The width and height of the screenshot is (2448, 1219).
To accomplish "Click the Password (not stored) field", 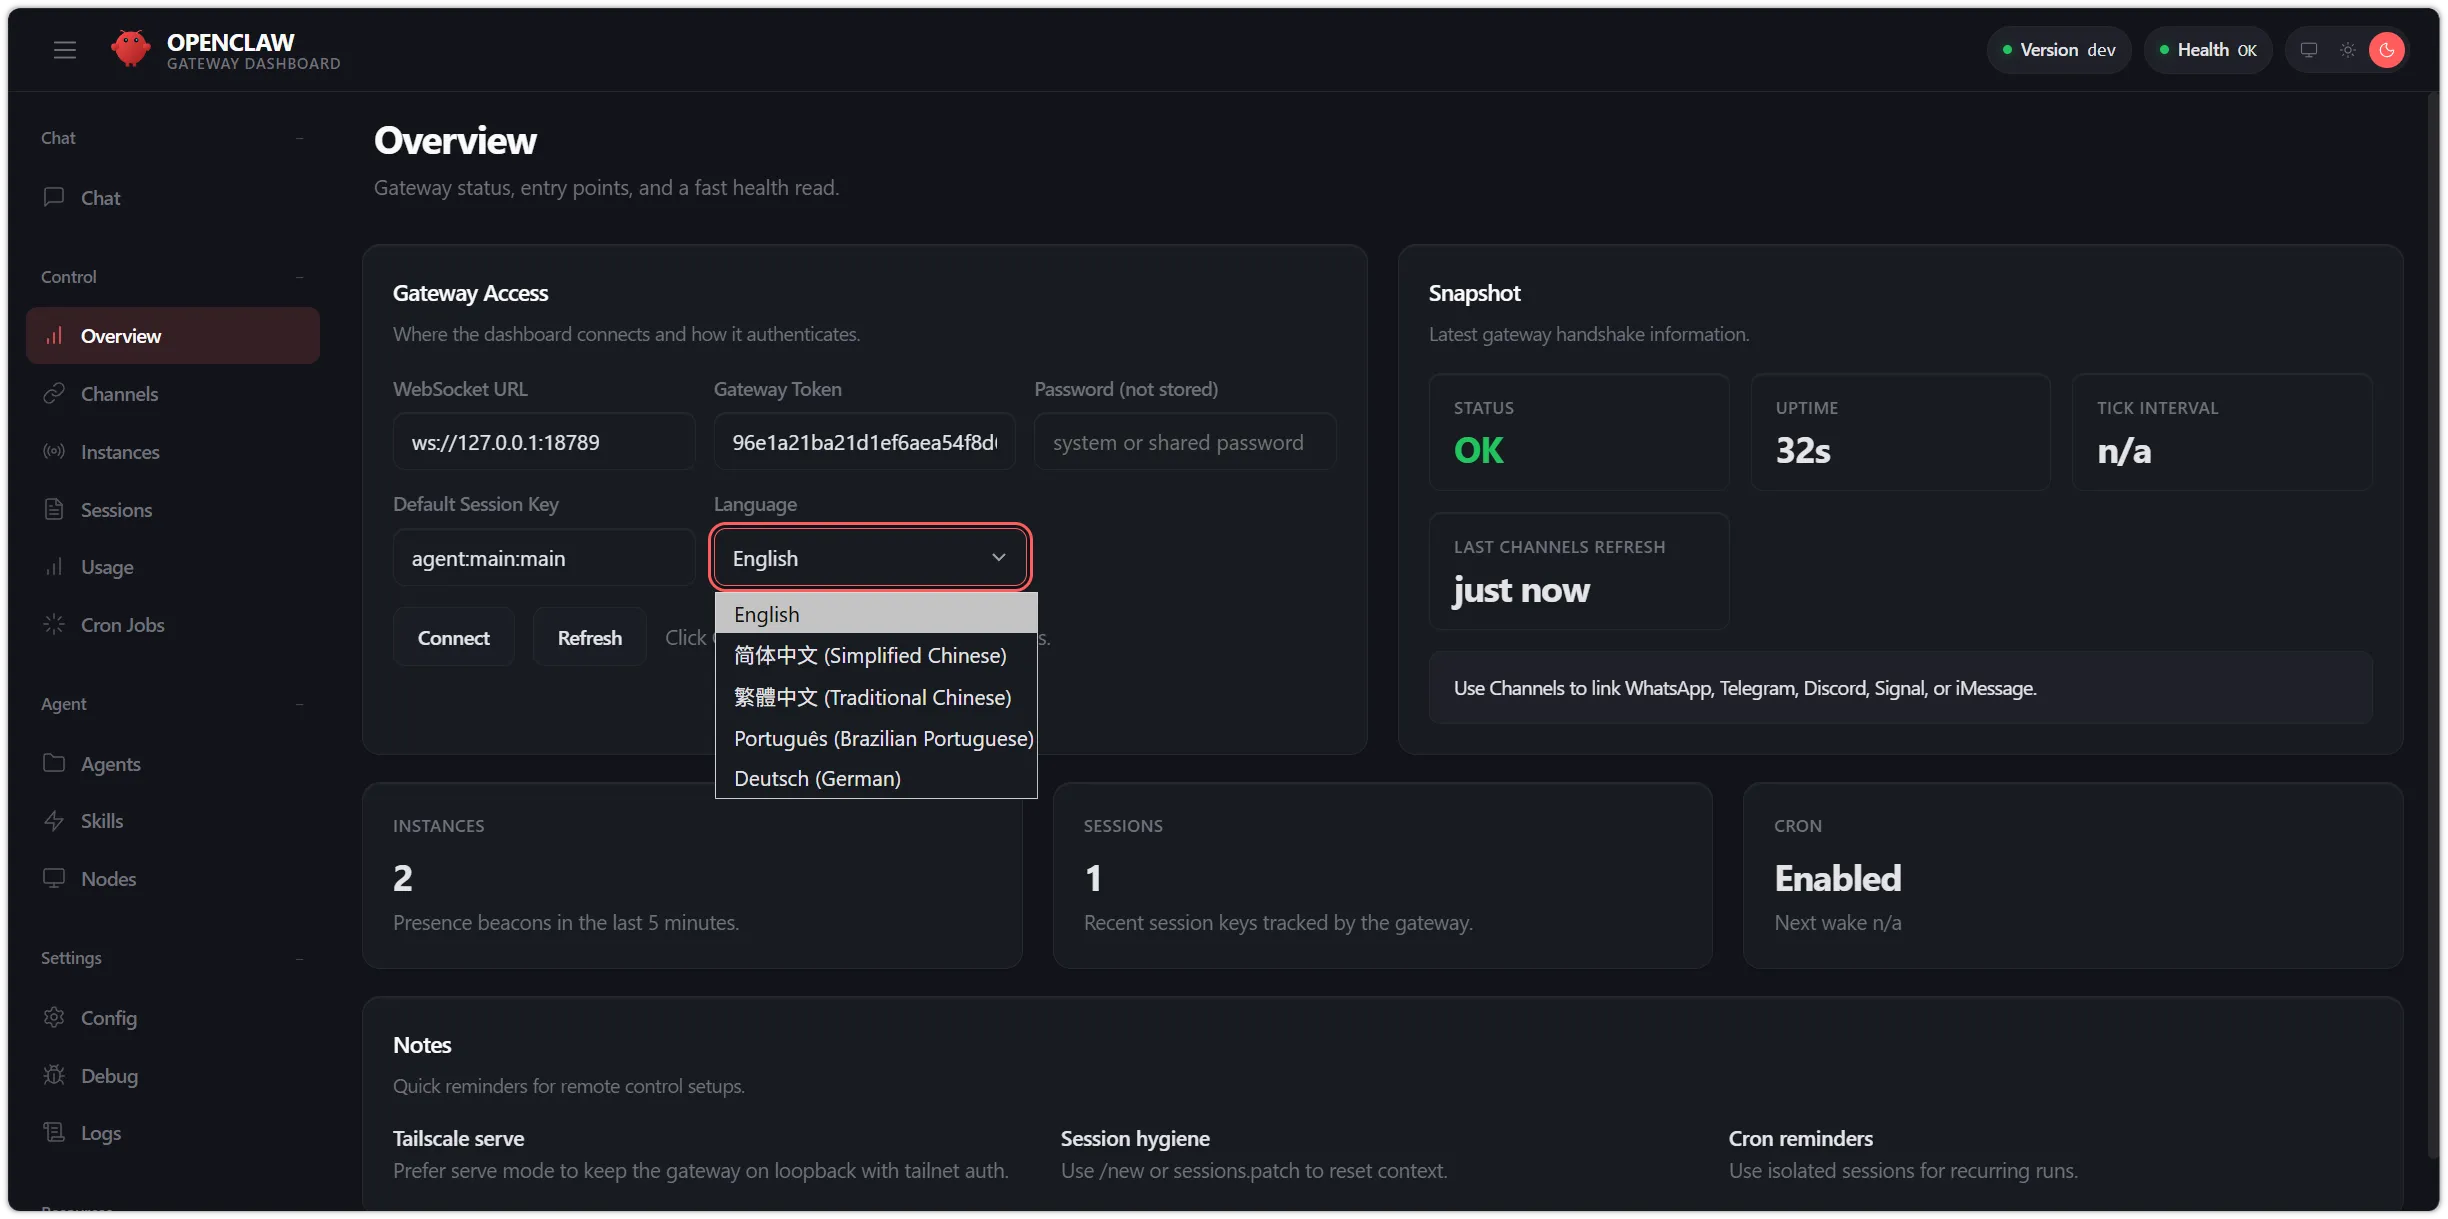I will 1184,443.
